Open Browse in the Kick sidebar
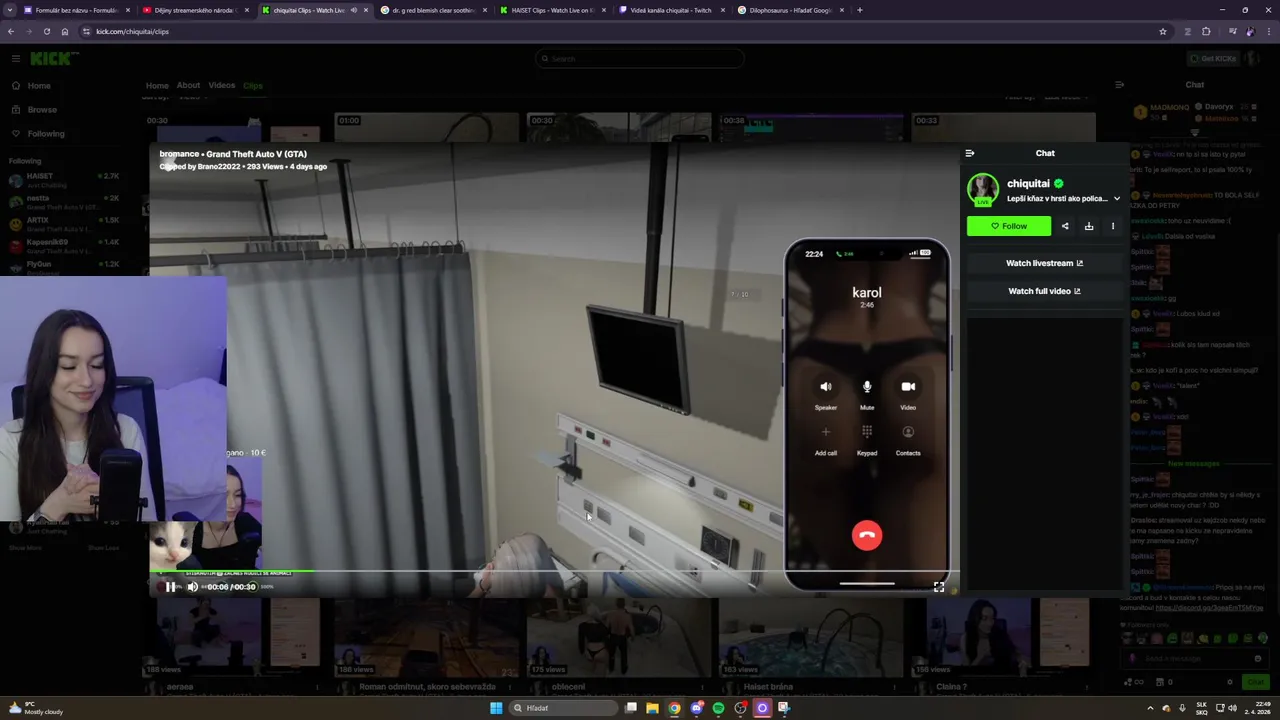Image resolution: width=1280 pixels, height=720 pixels. pyautogui.click(x=42, y=110)
